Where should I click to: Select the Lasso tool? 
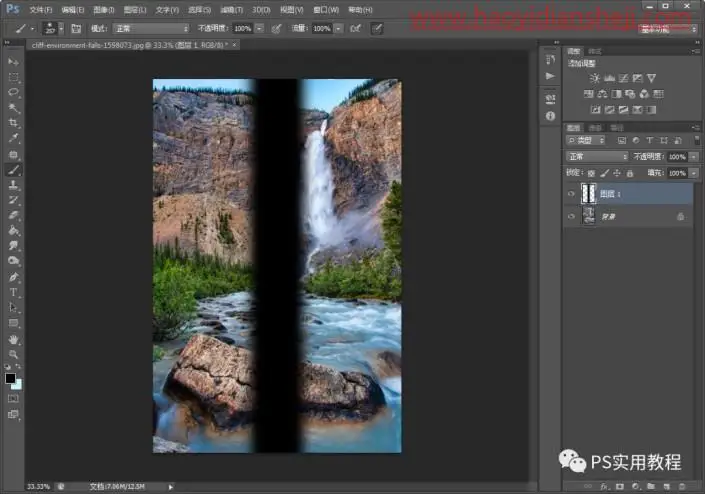pos(13,93)
